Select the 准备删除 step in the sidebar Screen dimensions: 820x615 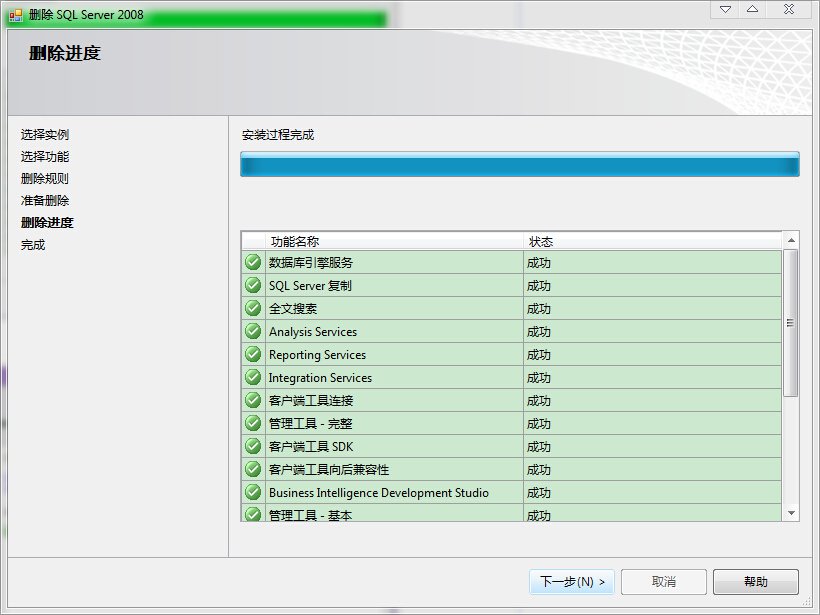45,201
